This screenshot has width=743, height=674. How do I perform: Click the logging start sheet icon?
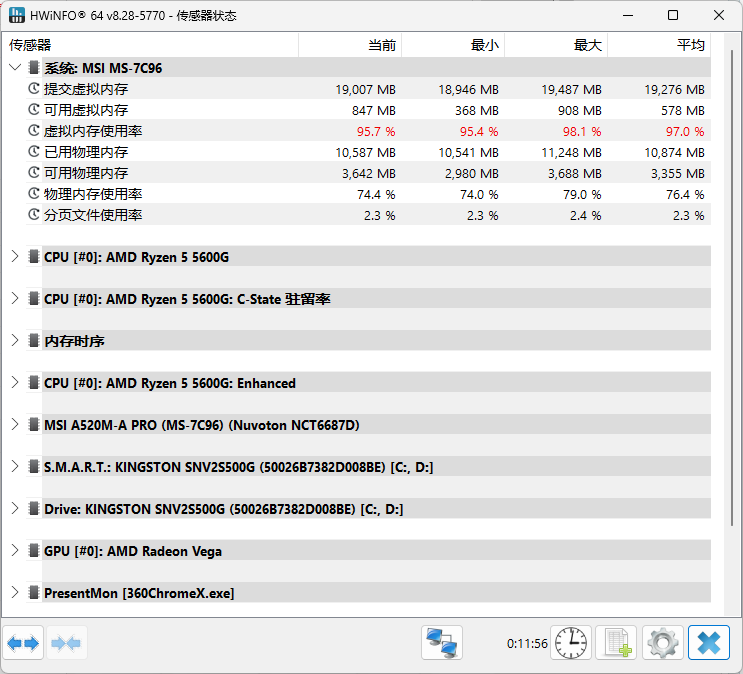(x=616, y=643)
